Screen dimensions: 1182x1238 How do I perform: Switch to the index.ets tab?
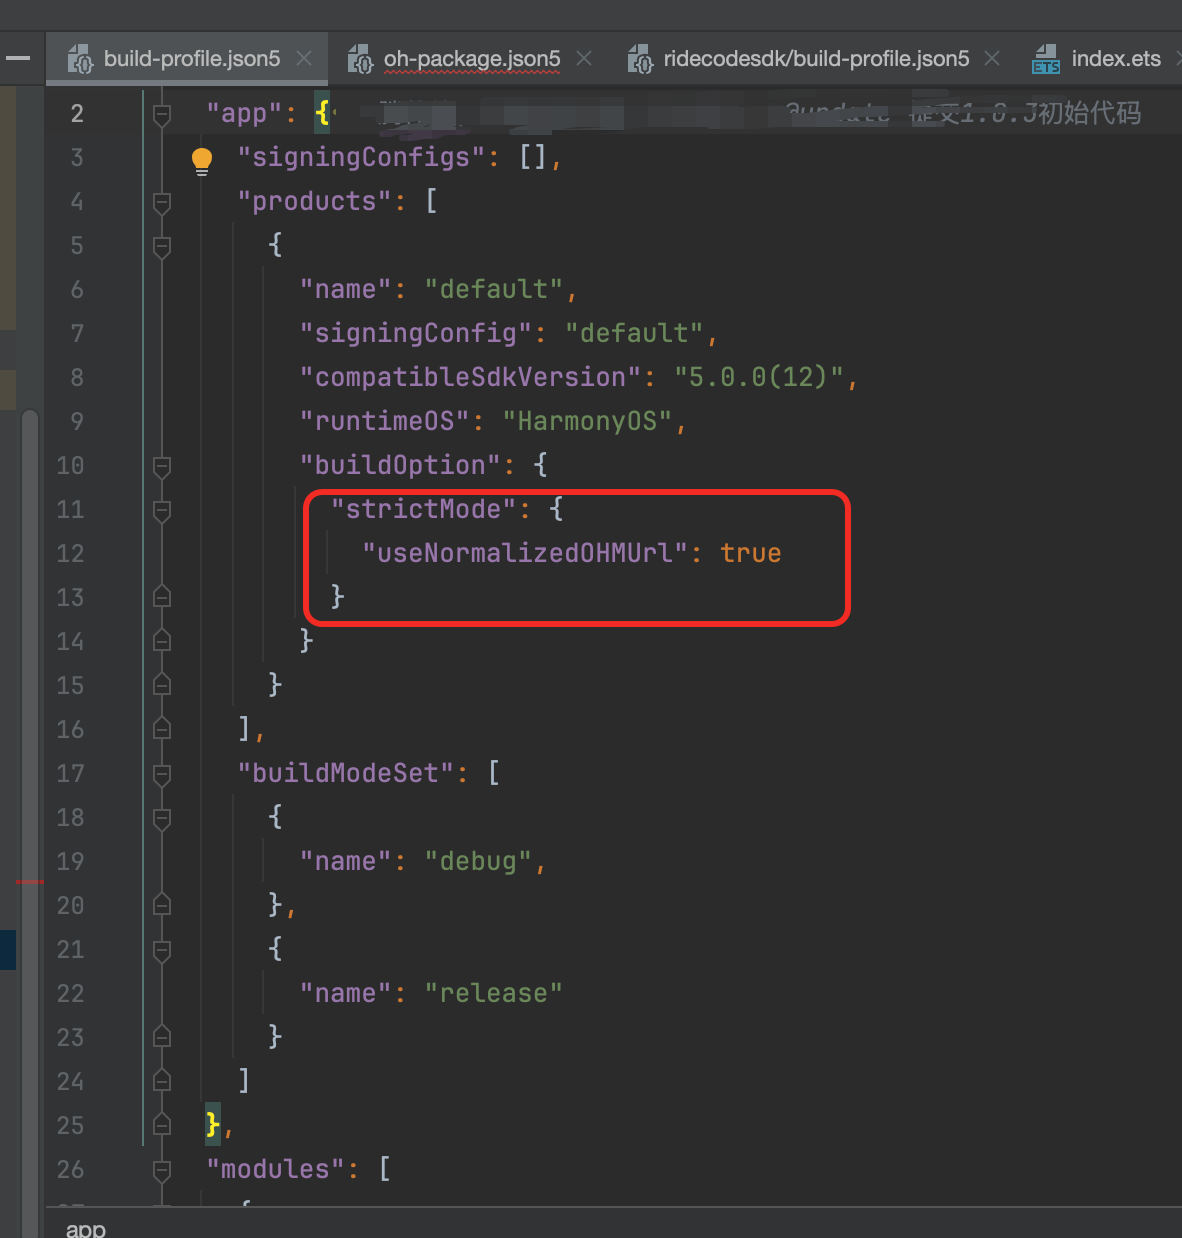(1116, 59)
